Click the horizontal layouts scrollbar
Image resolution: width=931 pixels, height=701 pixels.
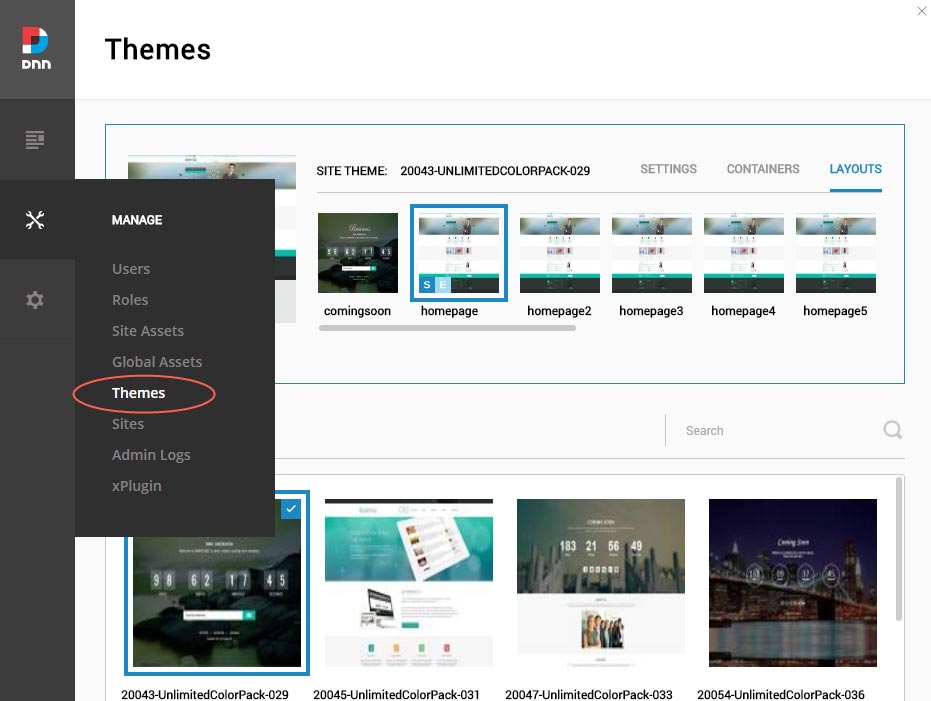(447, 328)
